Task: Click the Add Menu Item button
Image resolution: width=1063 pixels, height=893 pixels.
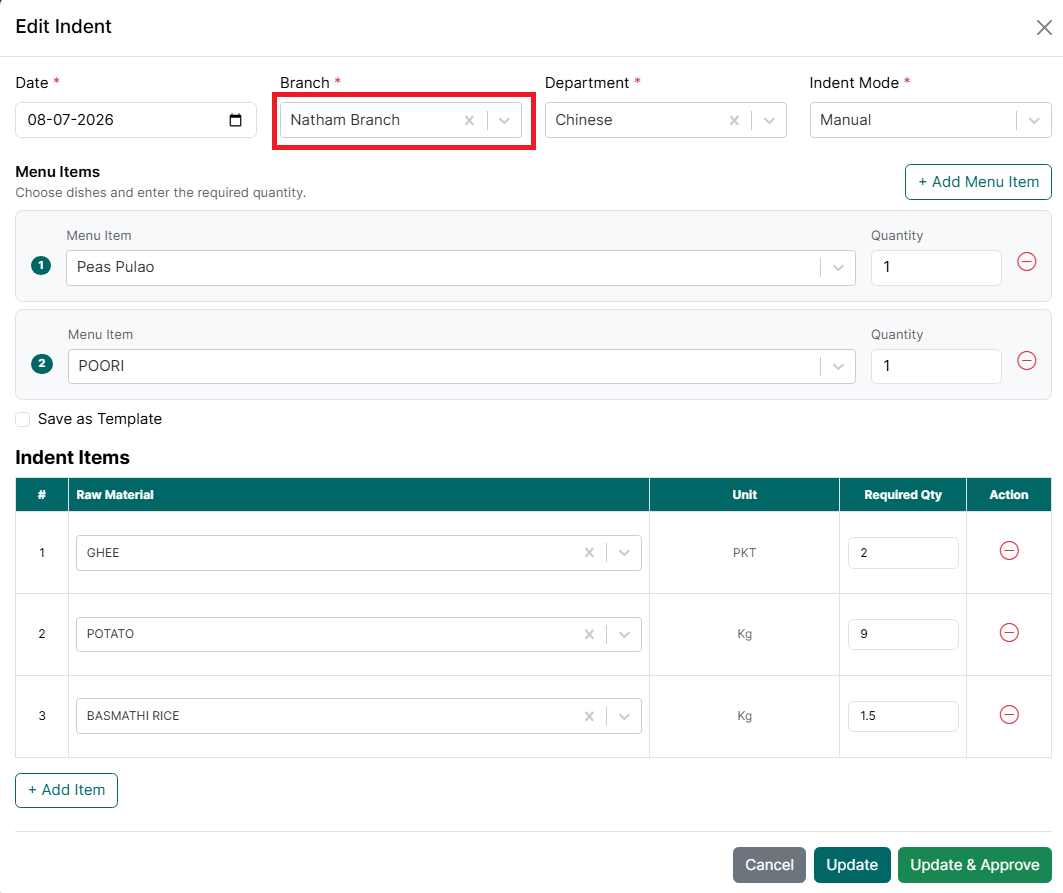Action: pyautogui.click(x=978, y=182)
